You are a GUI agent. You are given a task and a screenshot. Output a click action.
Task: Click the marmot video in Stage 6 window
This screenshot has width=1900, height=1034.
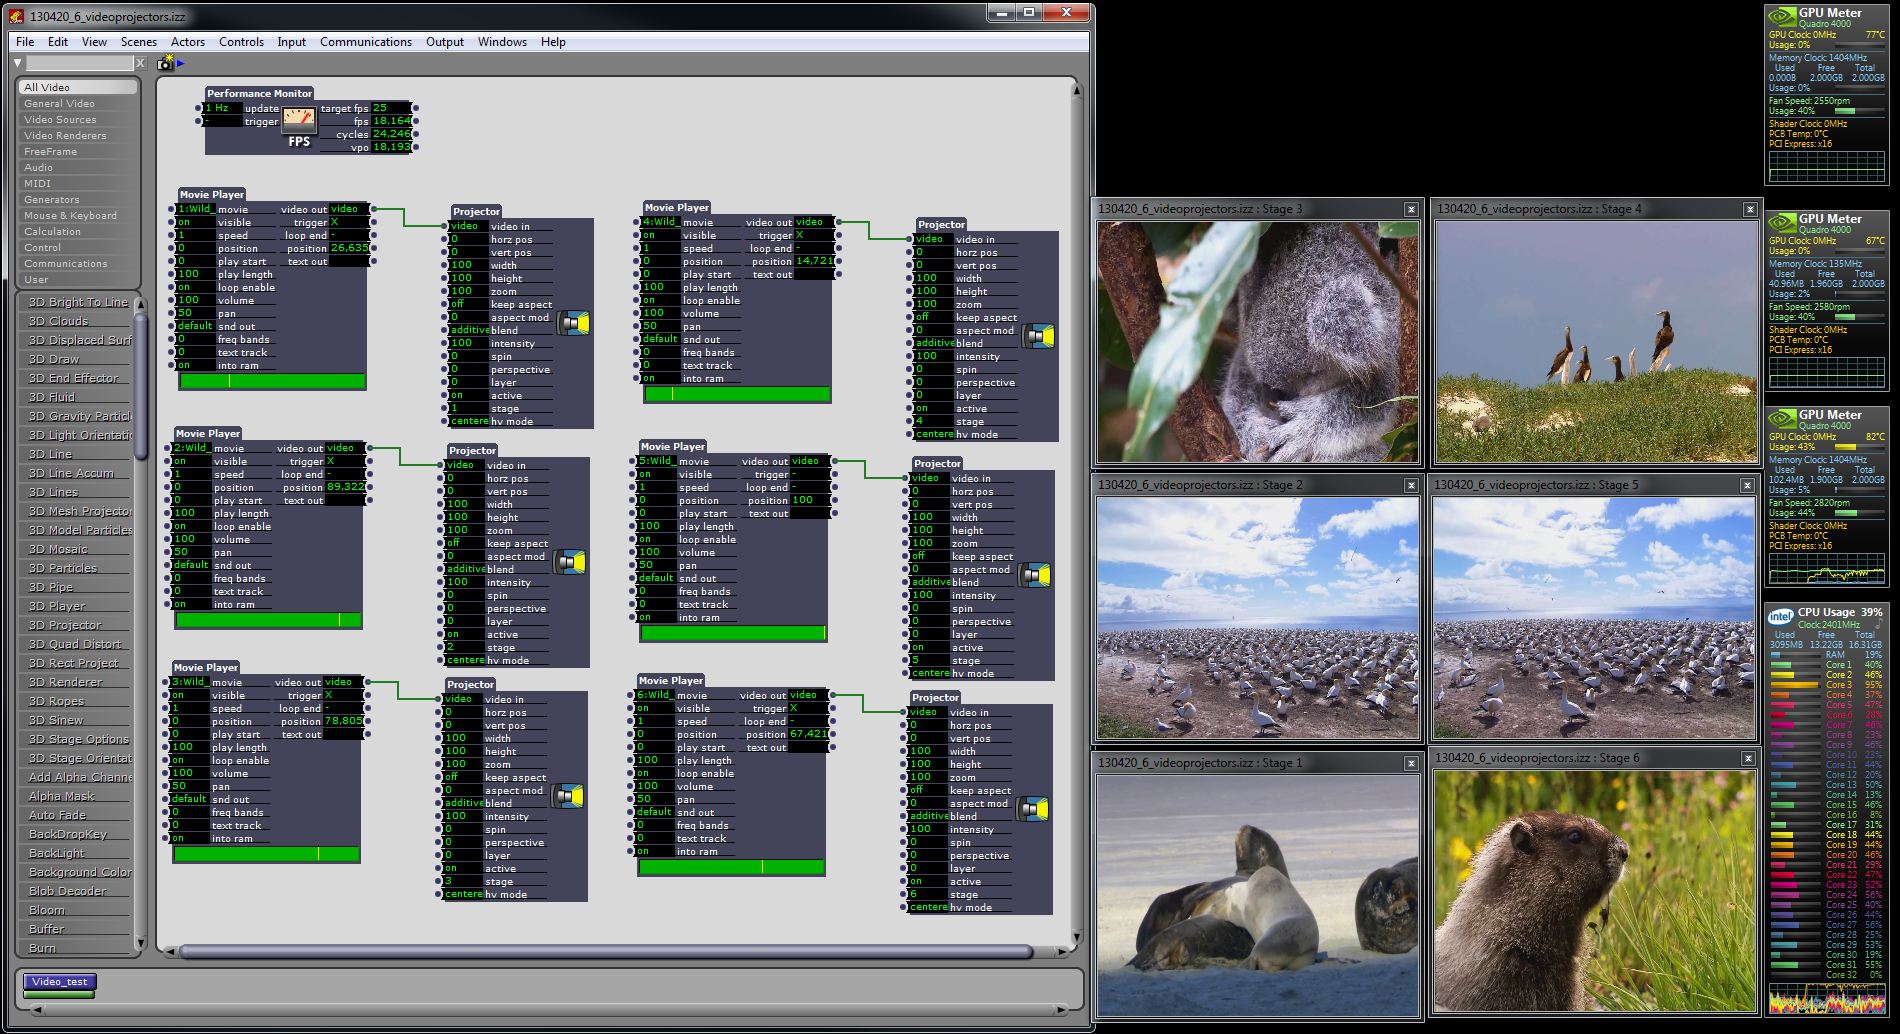[x=1594, y=891]
